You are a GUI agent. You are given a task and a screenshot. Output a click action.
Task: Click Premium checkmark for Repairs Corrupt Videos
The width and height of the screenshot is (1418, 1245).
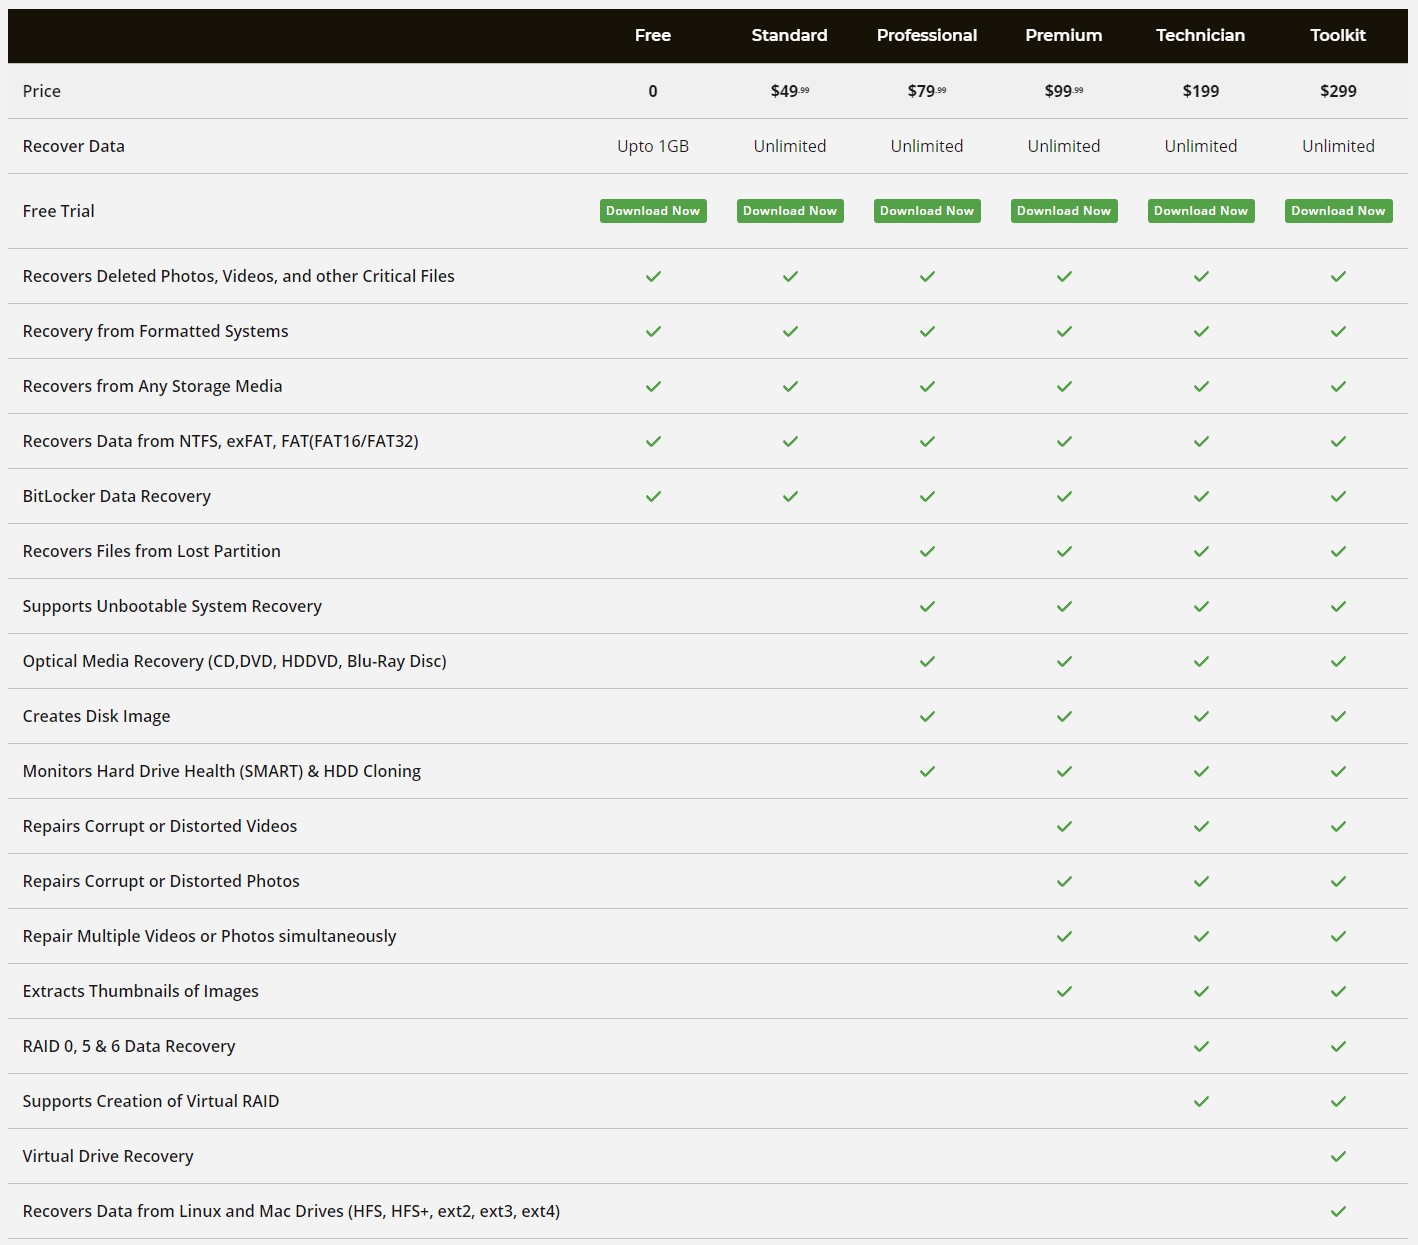tap(1064, 826)
